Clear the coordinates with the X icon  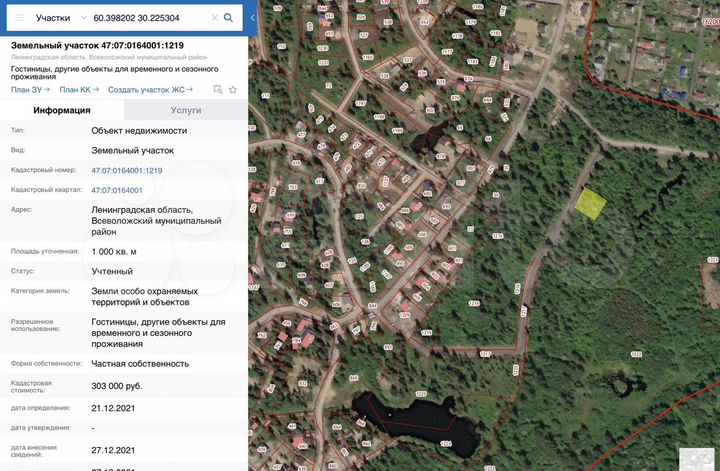214,18
